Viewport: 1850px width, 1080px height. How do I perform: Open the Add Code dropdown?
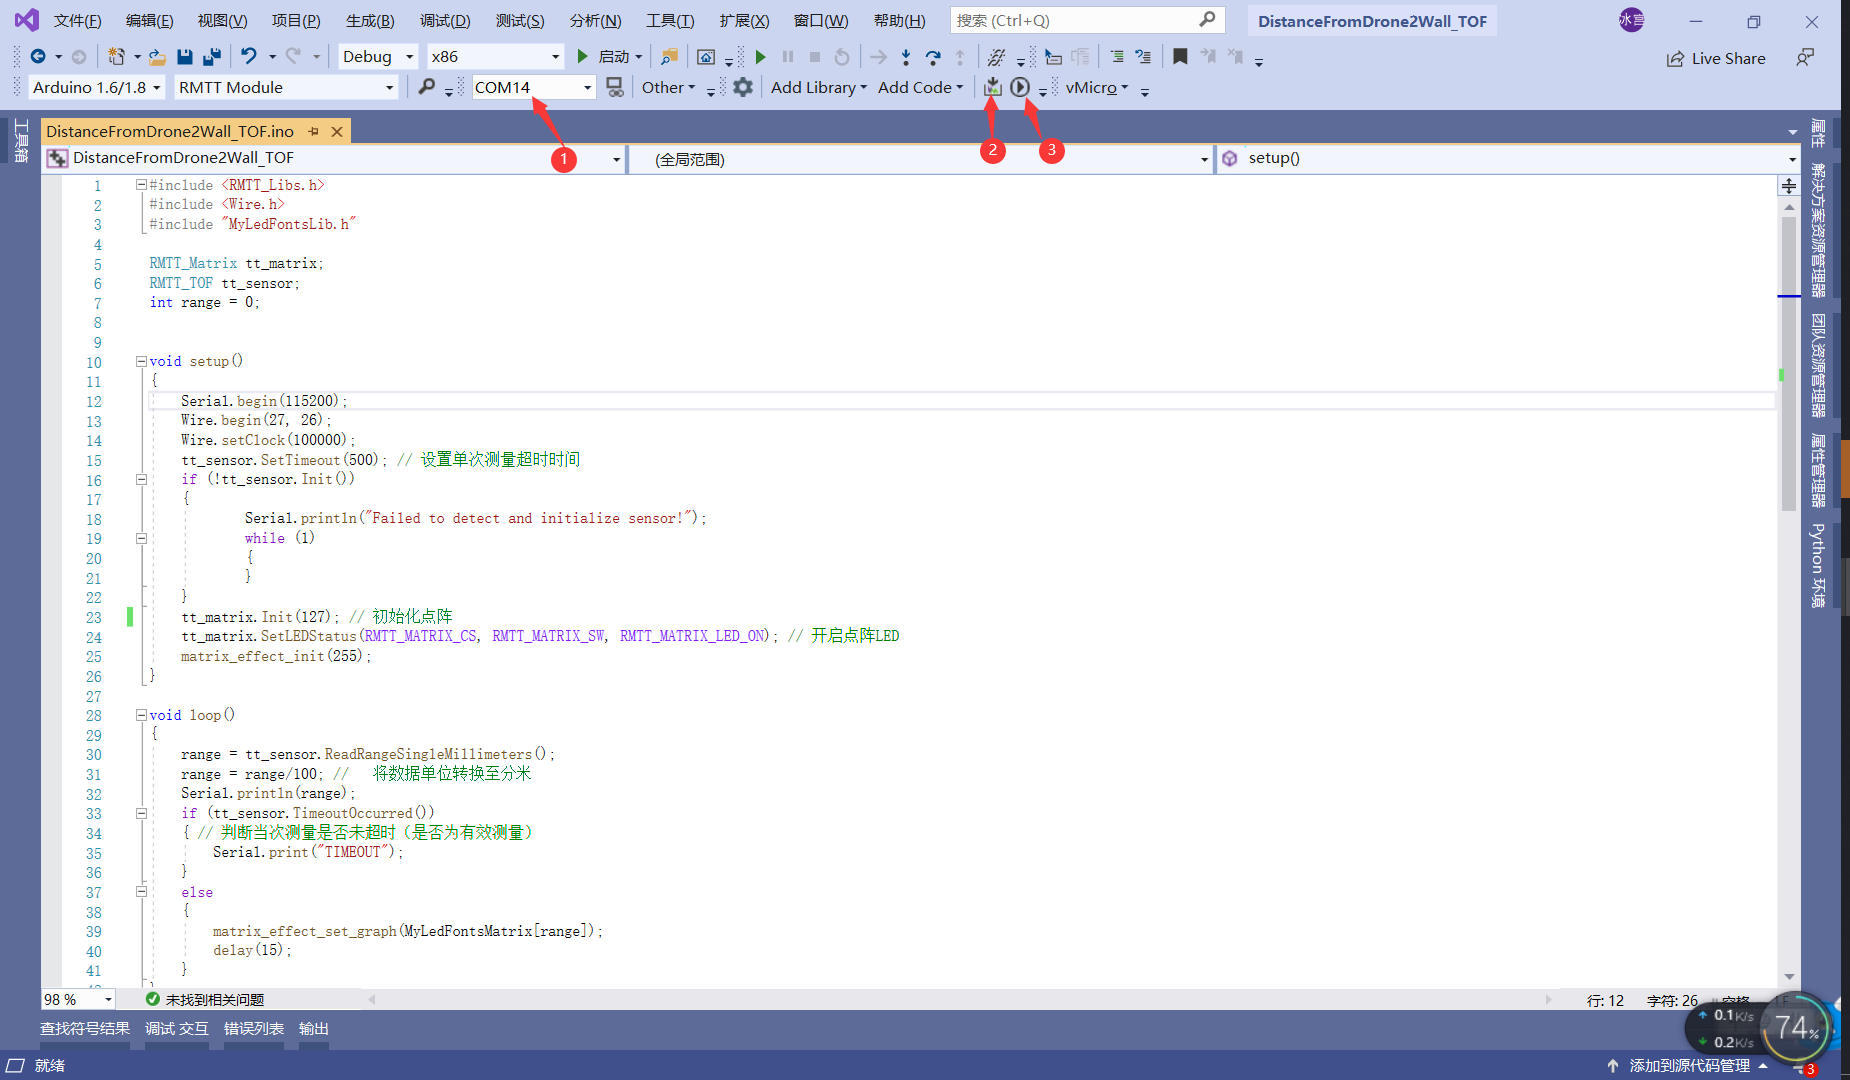(920, 87)
